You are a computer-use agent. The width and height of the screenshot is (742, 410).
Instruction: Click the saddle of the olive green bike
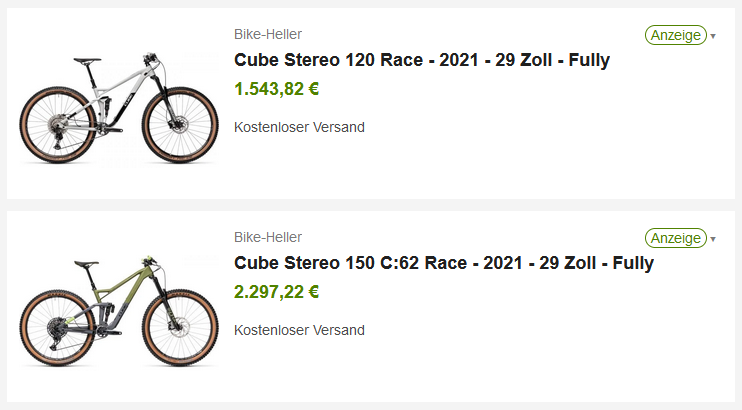[87, 262]
